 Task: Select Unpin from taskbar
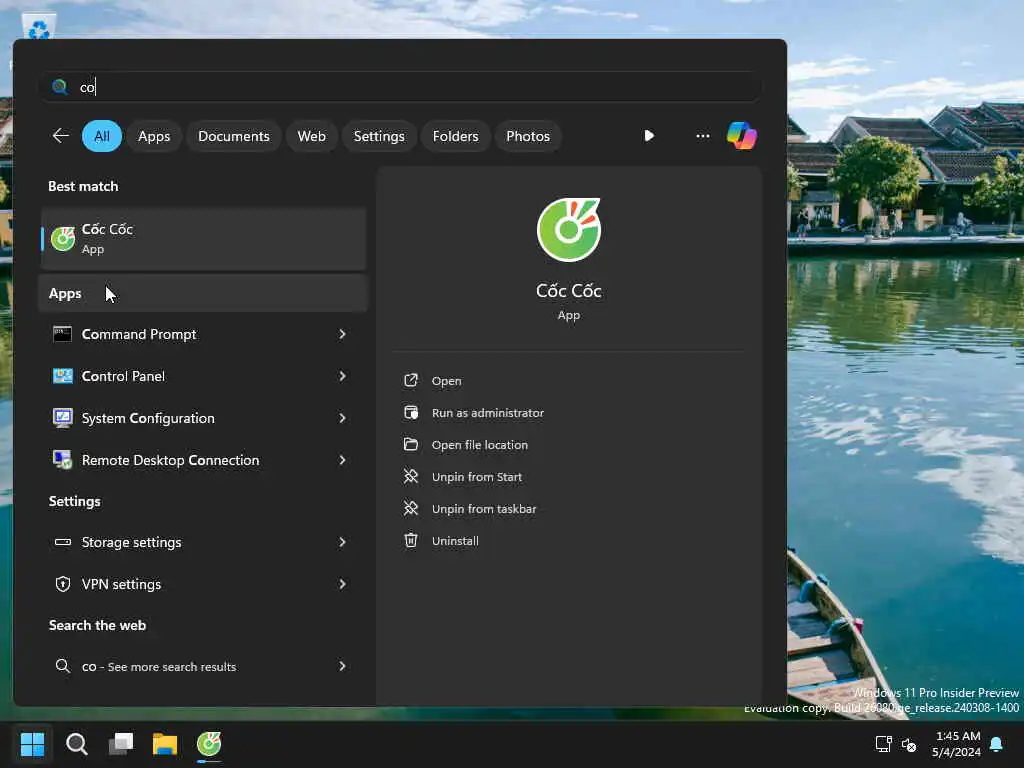[x=484, y=509]
